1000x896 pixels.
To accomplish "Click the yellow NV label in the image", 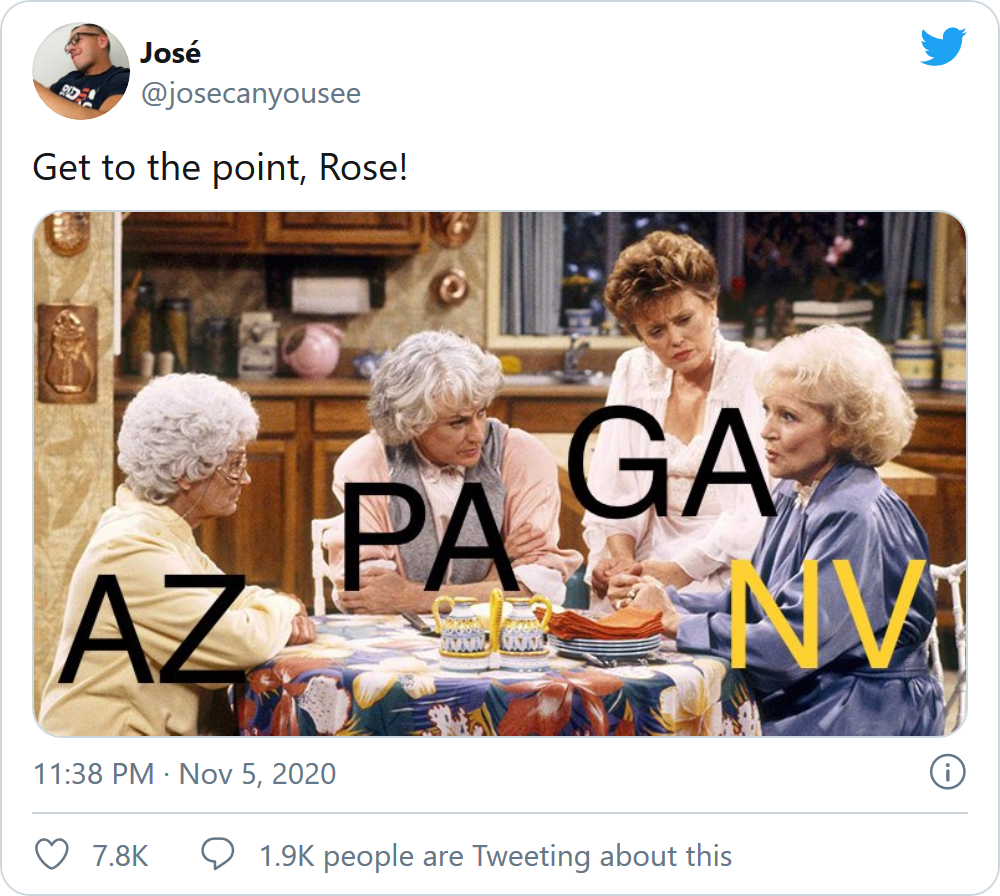I will click(x=827, y=613).
